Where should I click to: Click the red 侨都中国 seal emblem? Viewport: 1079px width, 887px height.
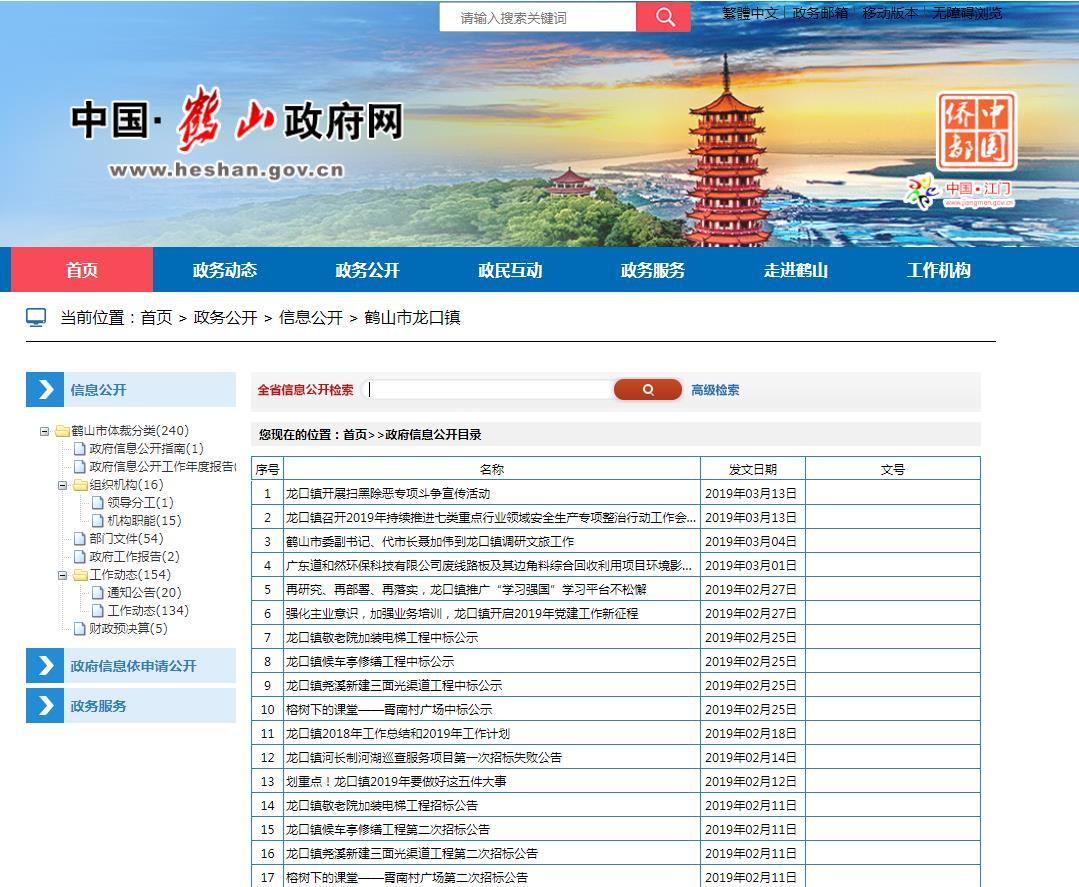tap(976, 131)
